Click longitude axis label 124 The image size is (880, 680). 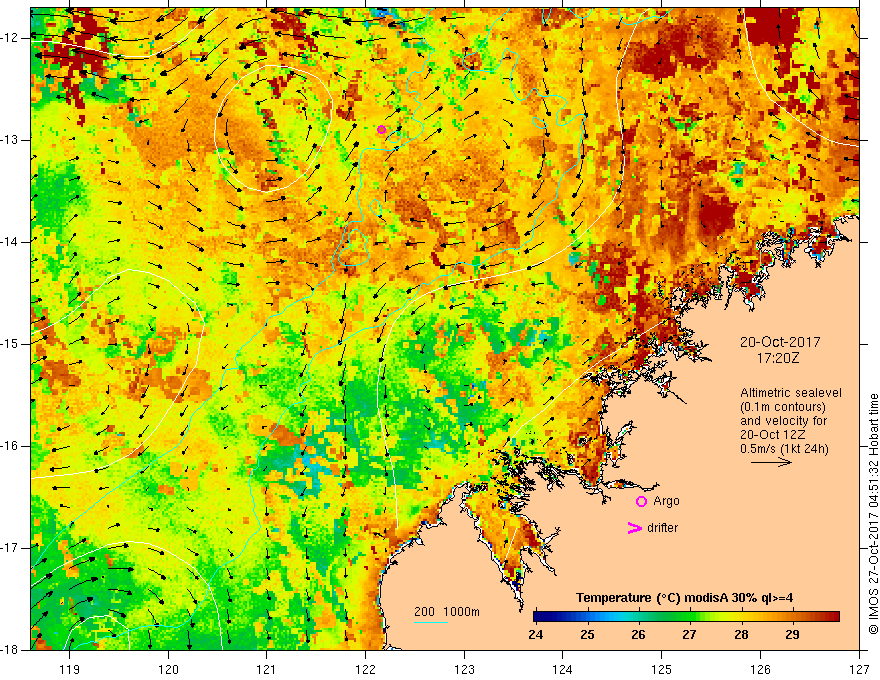coord(563,669)
